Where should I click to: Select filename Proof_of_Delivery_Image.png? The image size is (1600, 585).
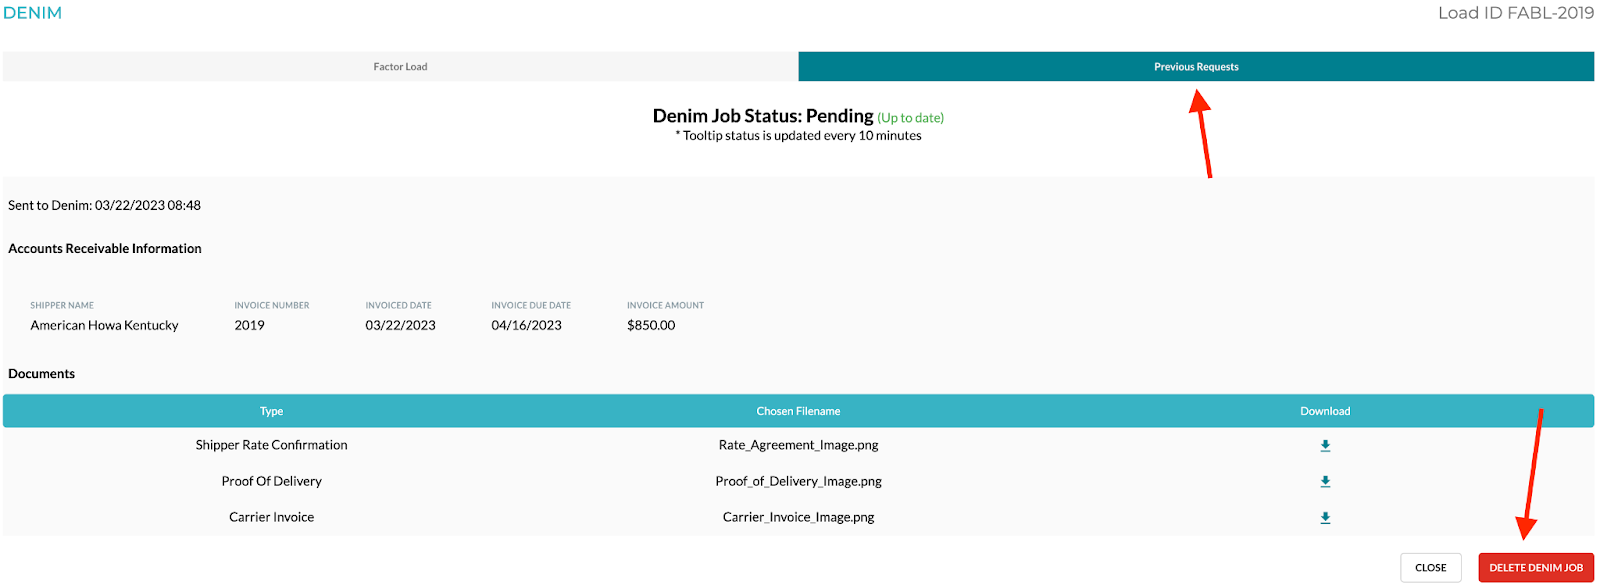(798, 481)
